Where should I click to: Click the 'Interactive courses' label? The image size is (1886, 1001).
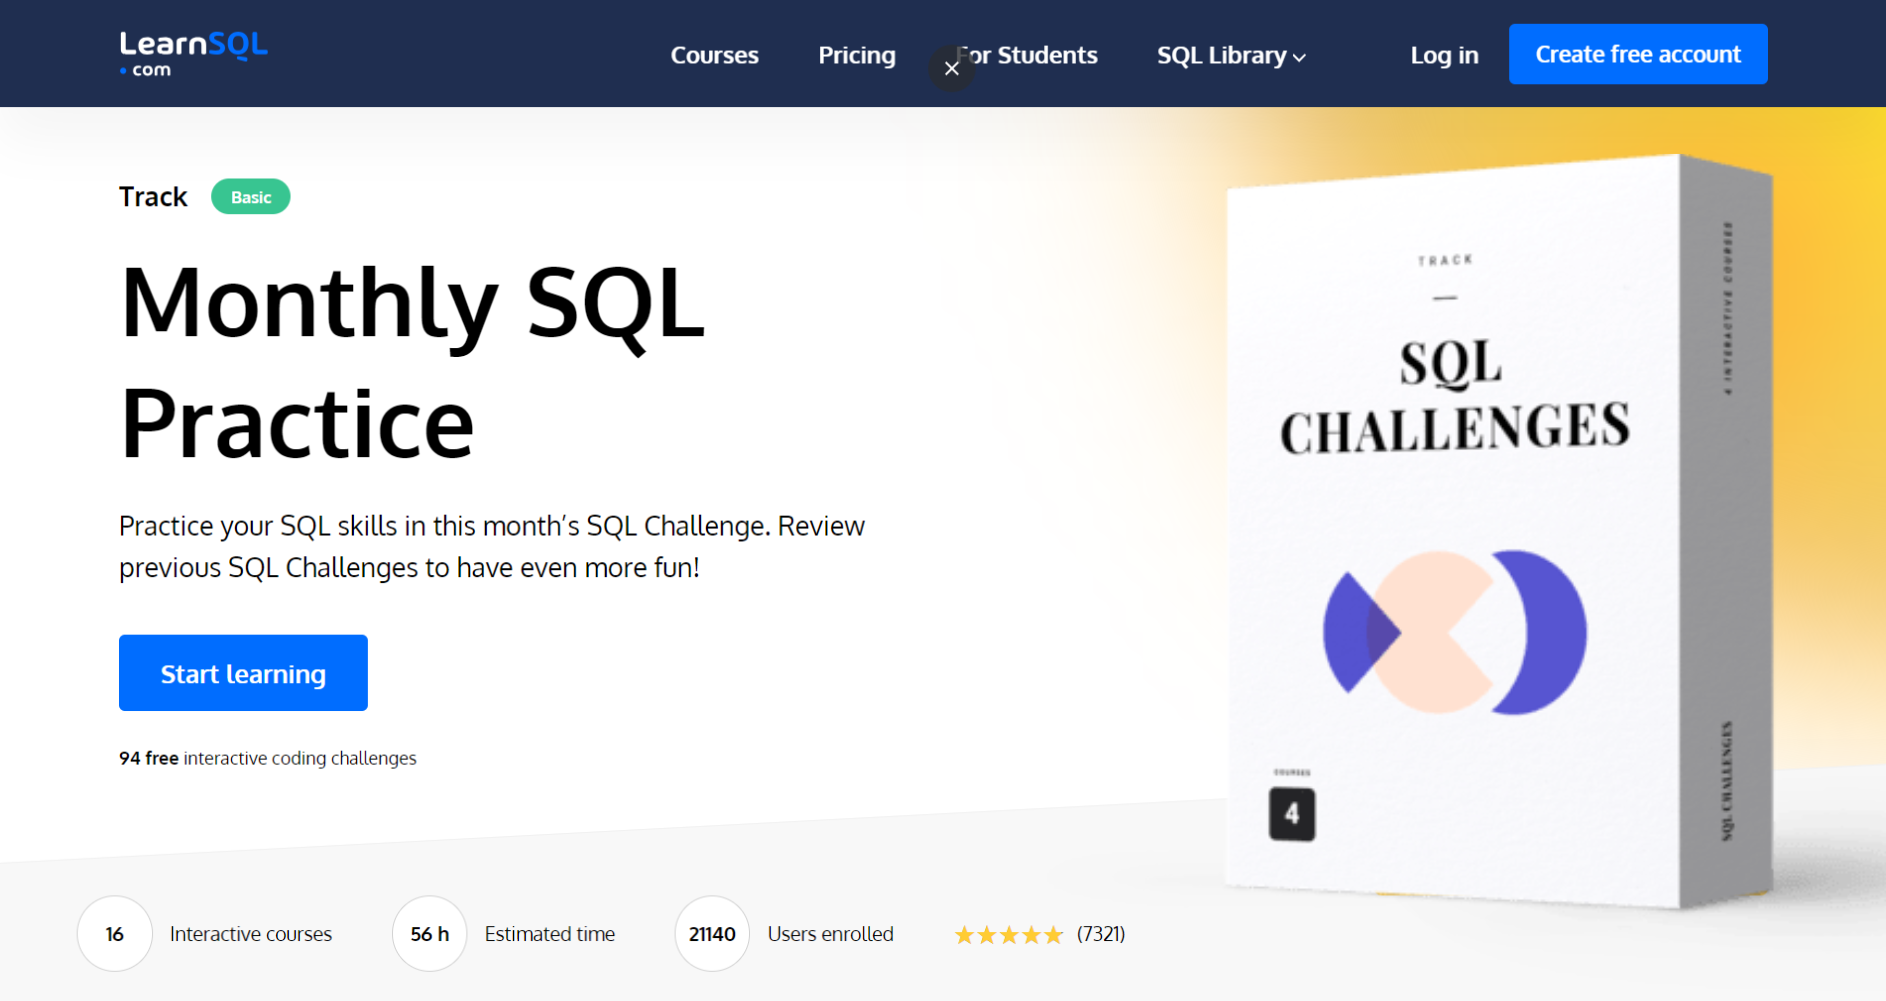[251, 934]
